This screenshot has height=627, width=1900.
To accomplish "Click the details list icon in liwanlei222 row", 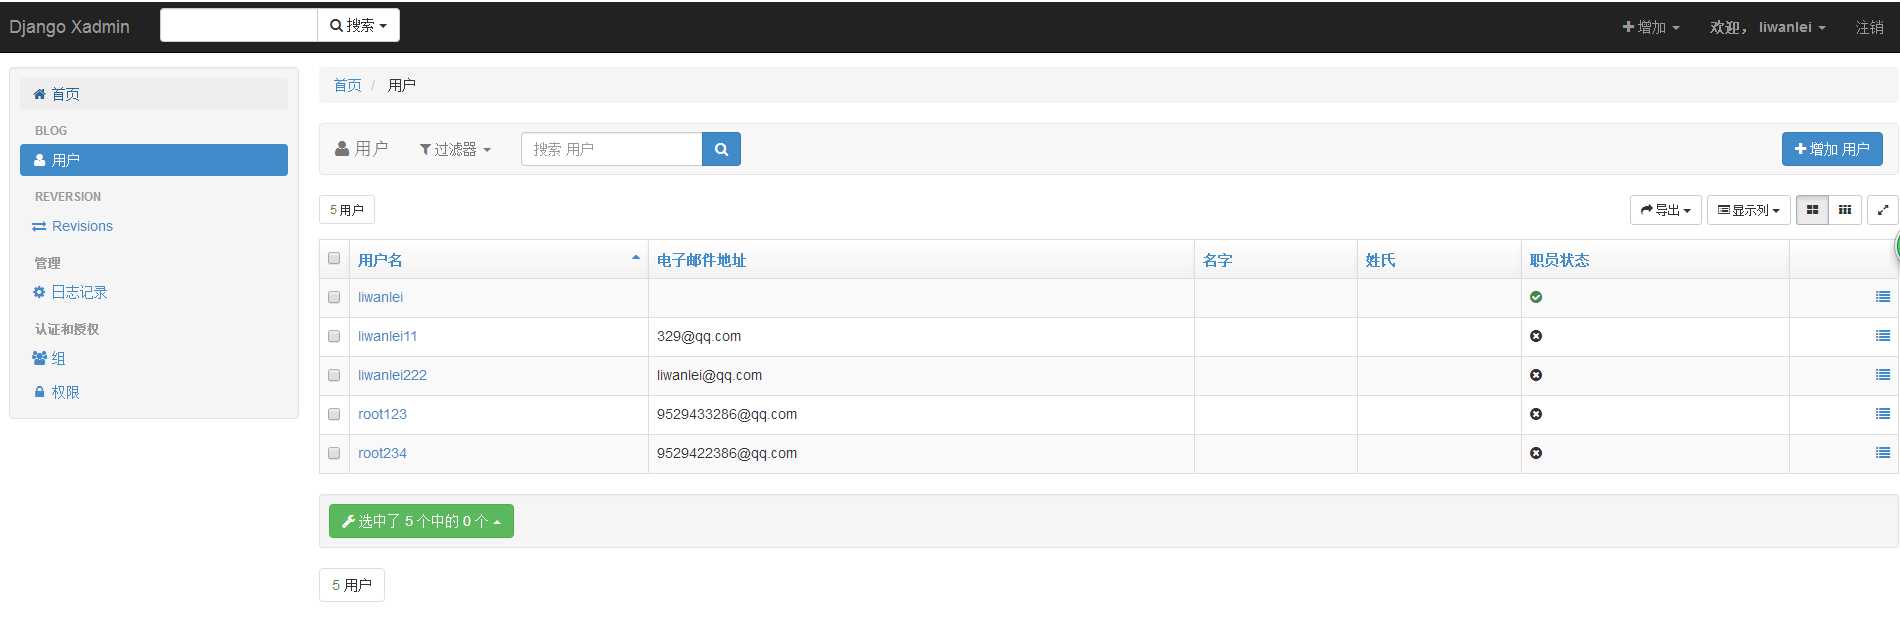I will (1883, 375).
